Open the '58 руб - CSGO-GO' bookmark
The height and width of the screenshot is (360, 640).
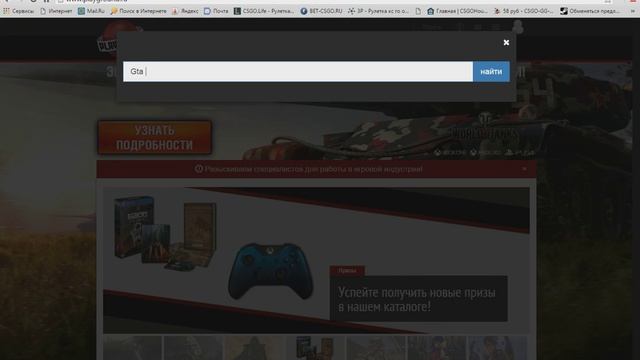pos(523,11)
